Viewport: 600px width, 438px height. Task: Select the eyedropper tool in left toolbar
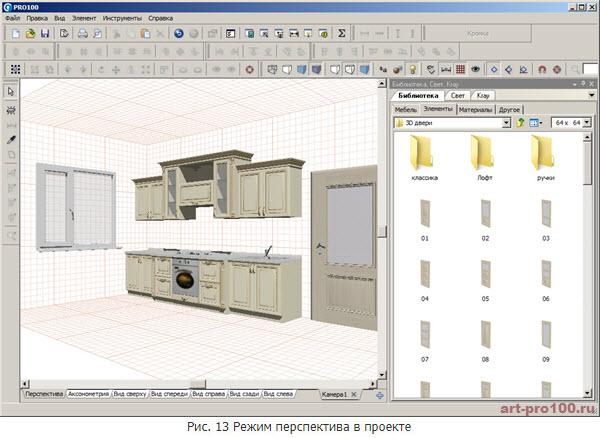(10, 141)
